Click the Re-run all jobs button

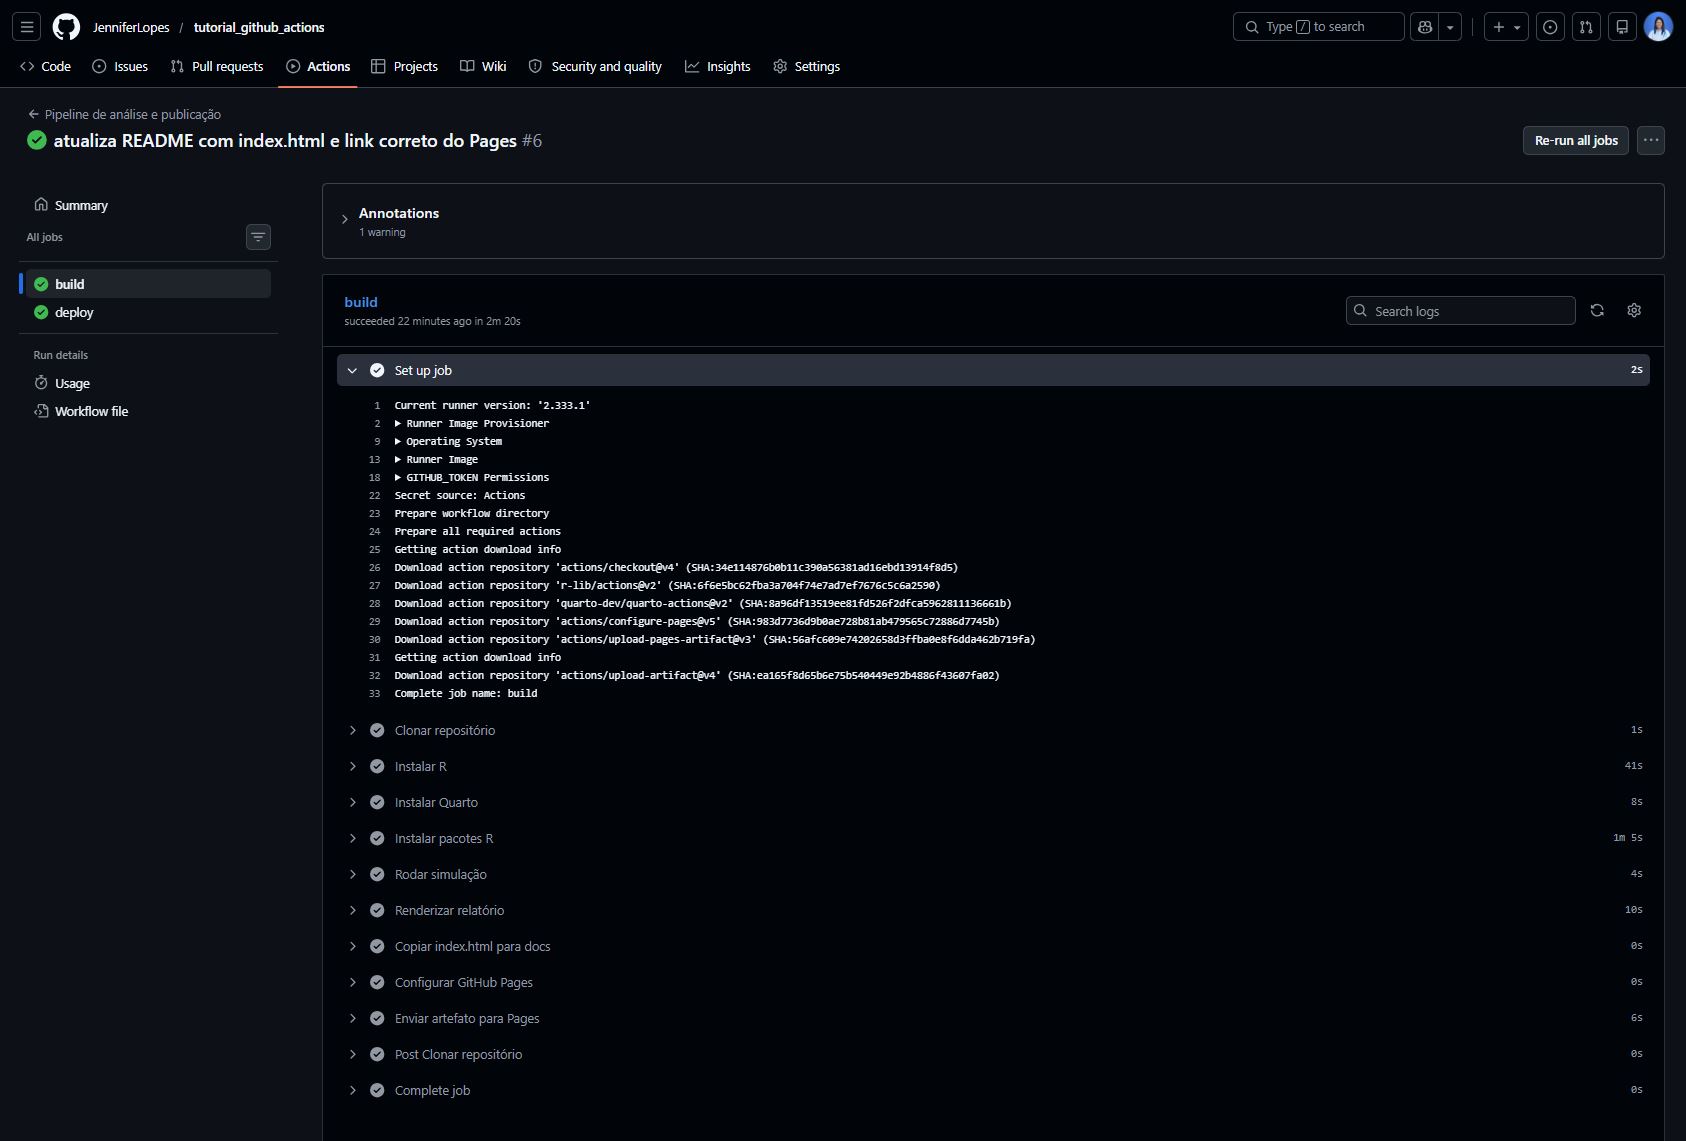(1576, 140)
